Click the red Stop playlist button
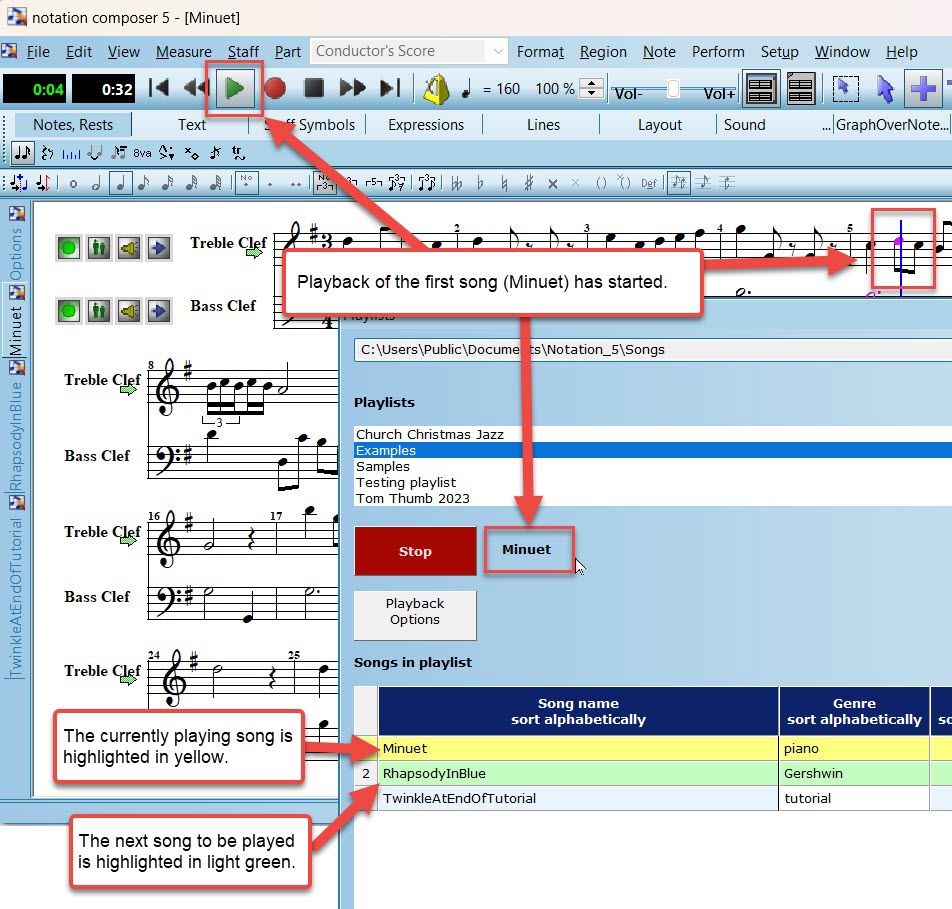Screen dimensions: 952x909 coord(415,551)
